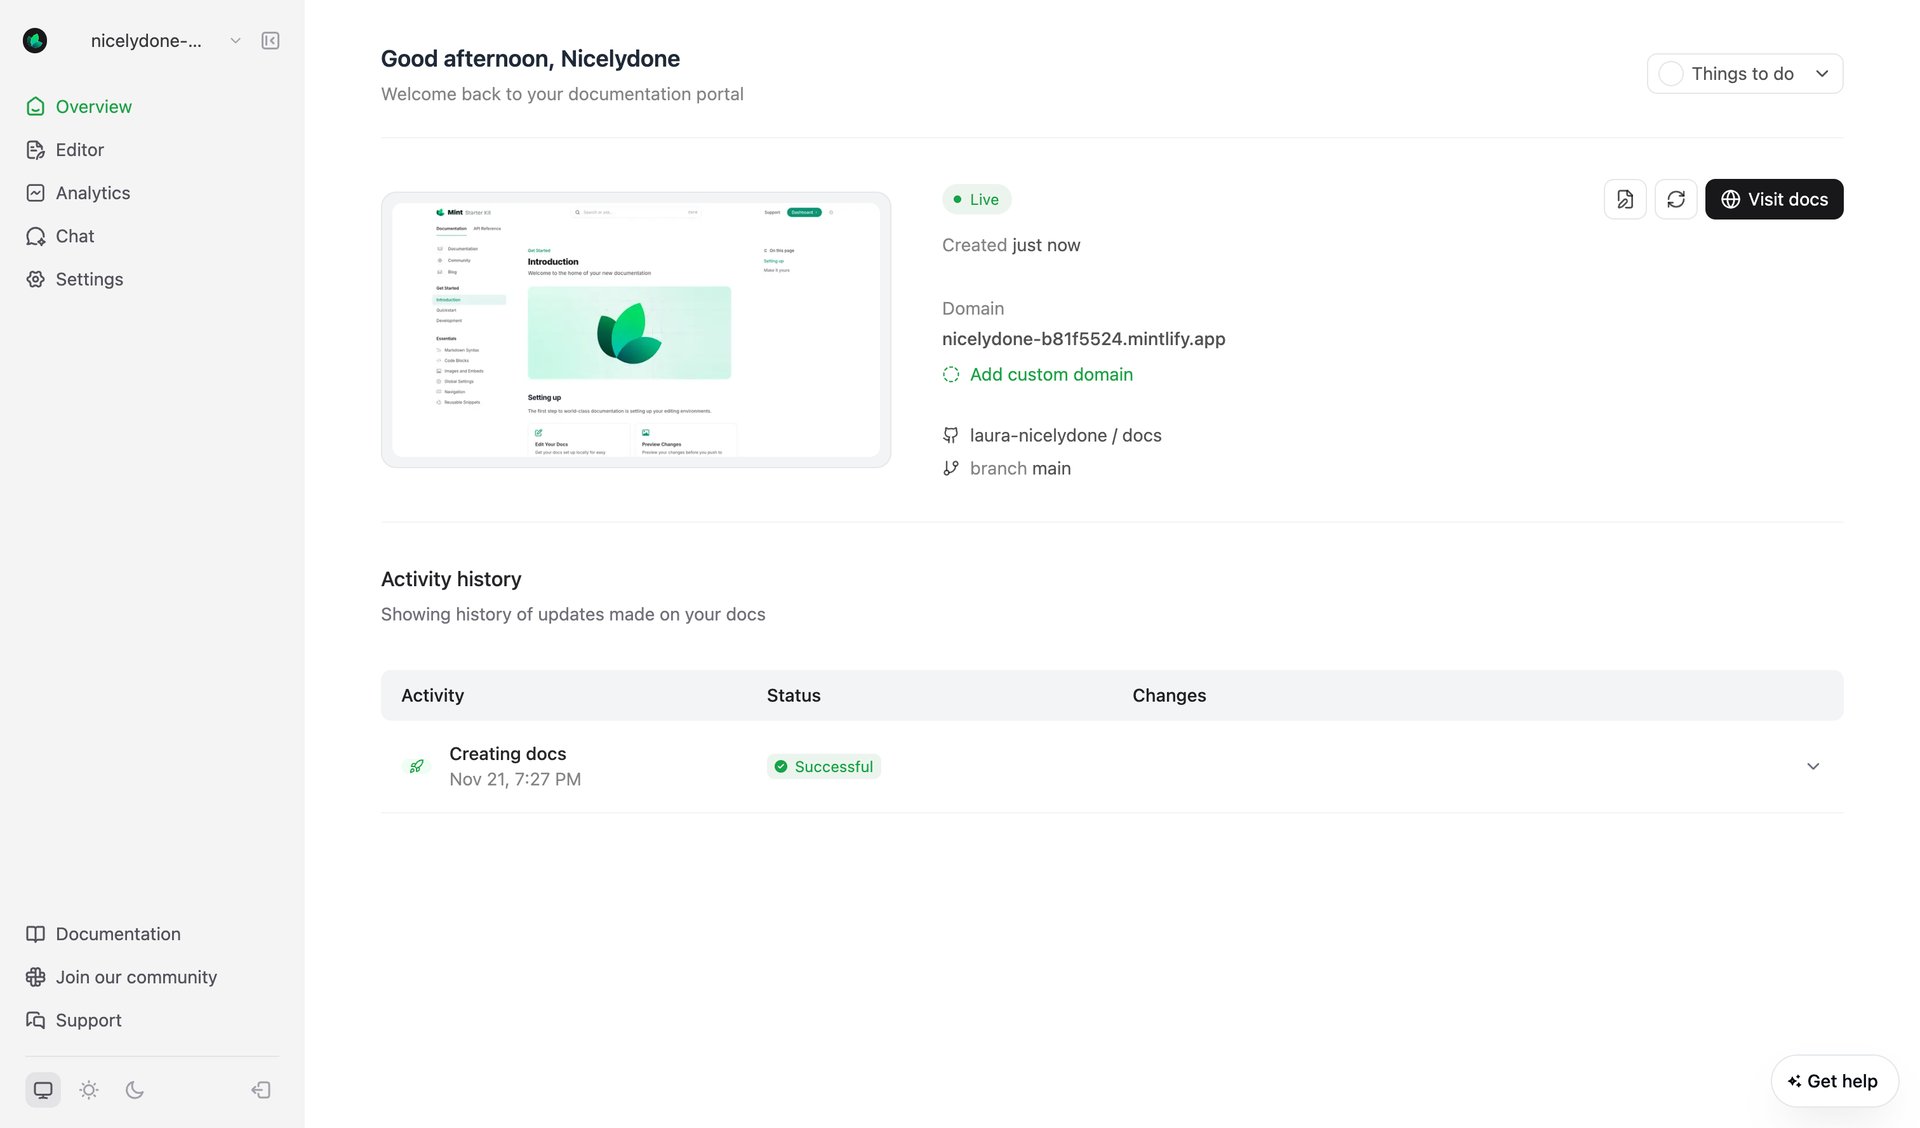The height and width of the screenshot is (1128, 1920).
Task: Select system theme mode
Action: click(x=42, y=1089)
